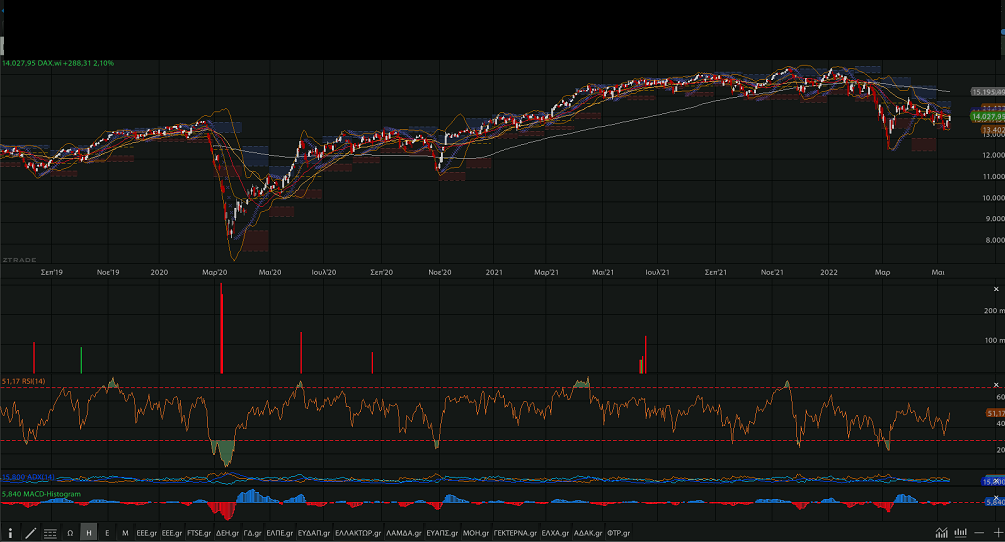
Task: Switch to monthly M timeframe
Action: 125,532
